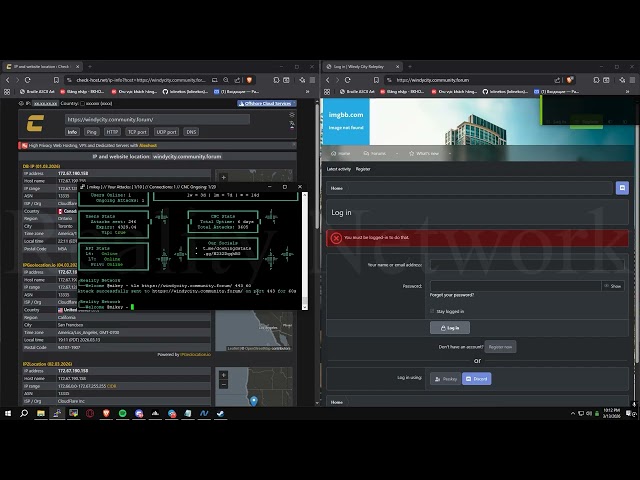Expand the Forums menu dropdown arrow

(x=398, y=153)
